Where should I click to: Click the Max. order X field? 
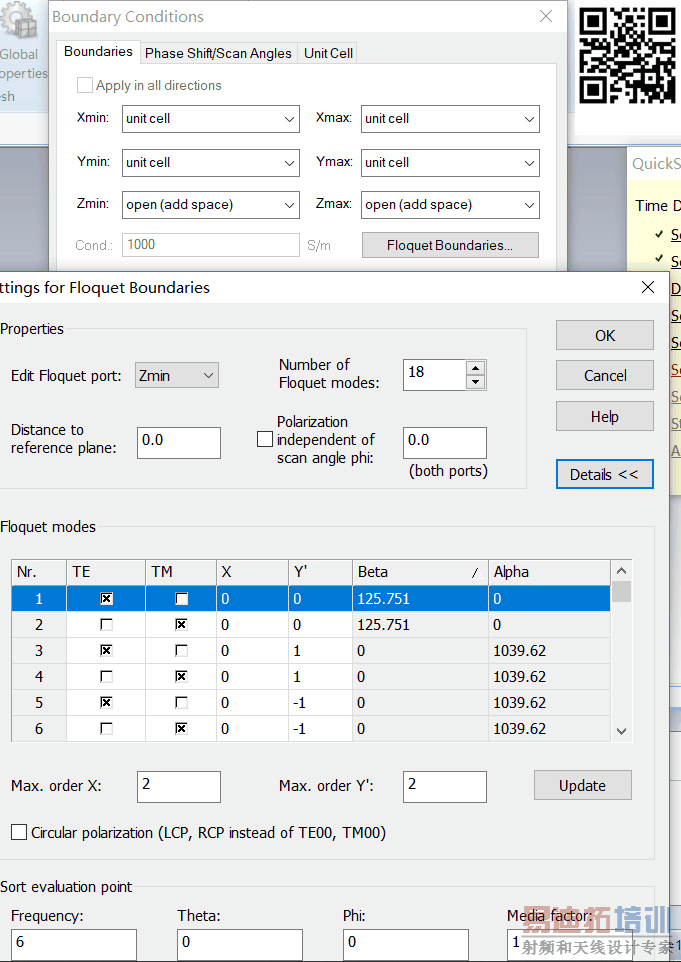[179, 787]
